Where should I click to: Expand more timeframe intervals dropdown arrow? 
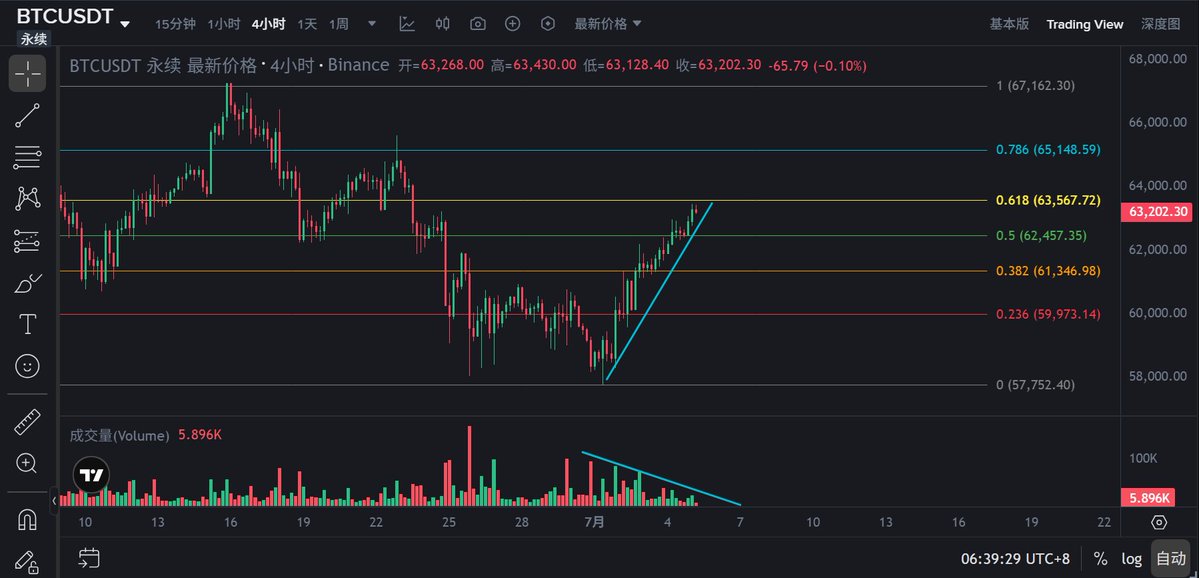click(x=372, y=24)
